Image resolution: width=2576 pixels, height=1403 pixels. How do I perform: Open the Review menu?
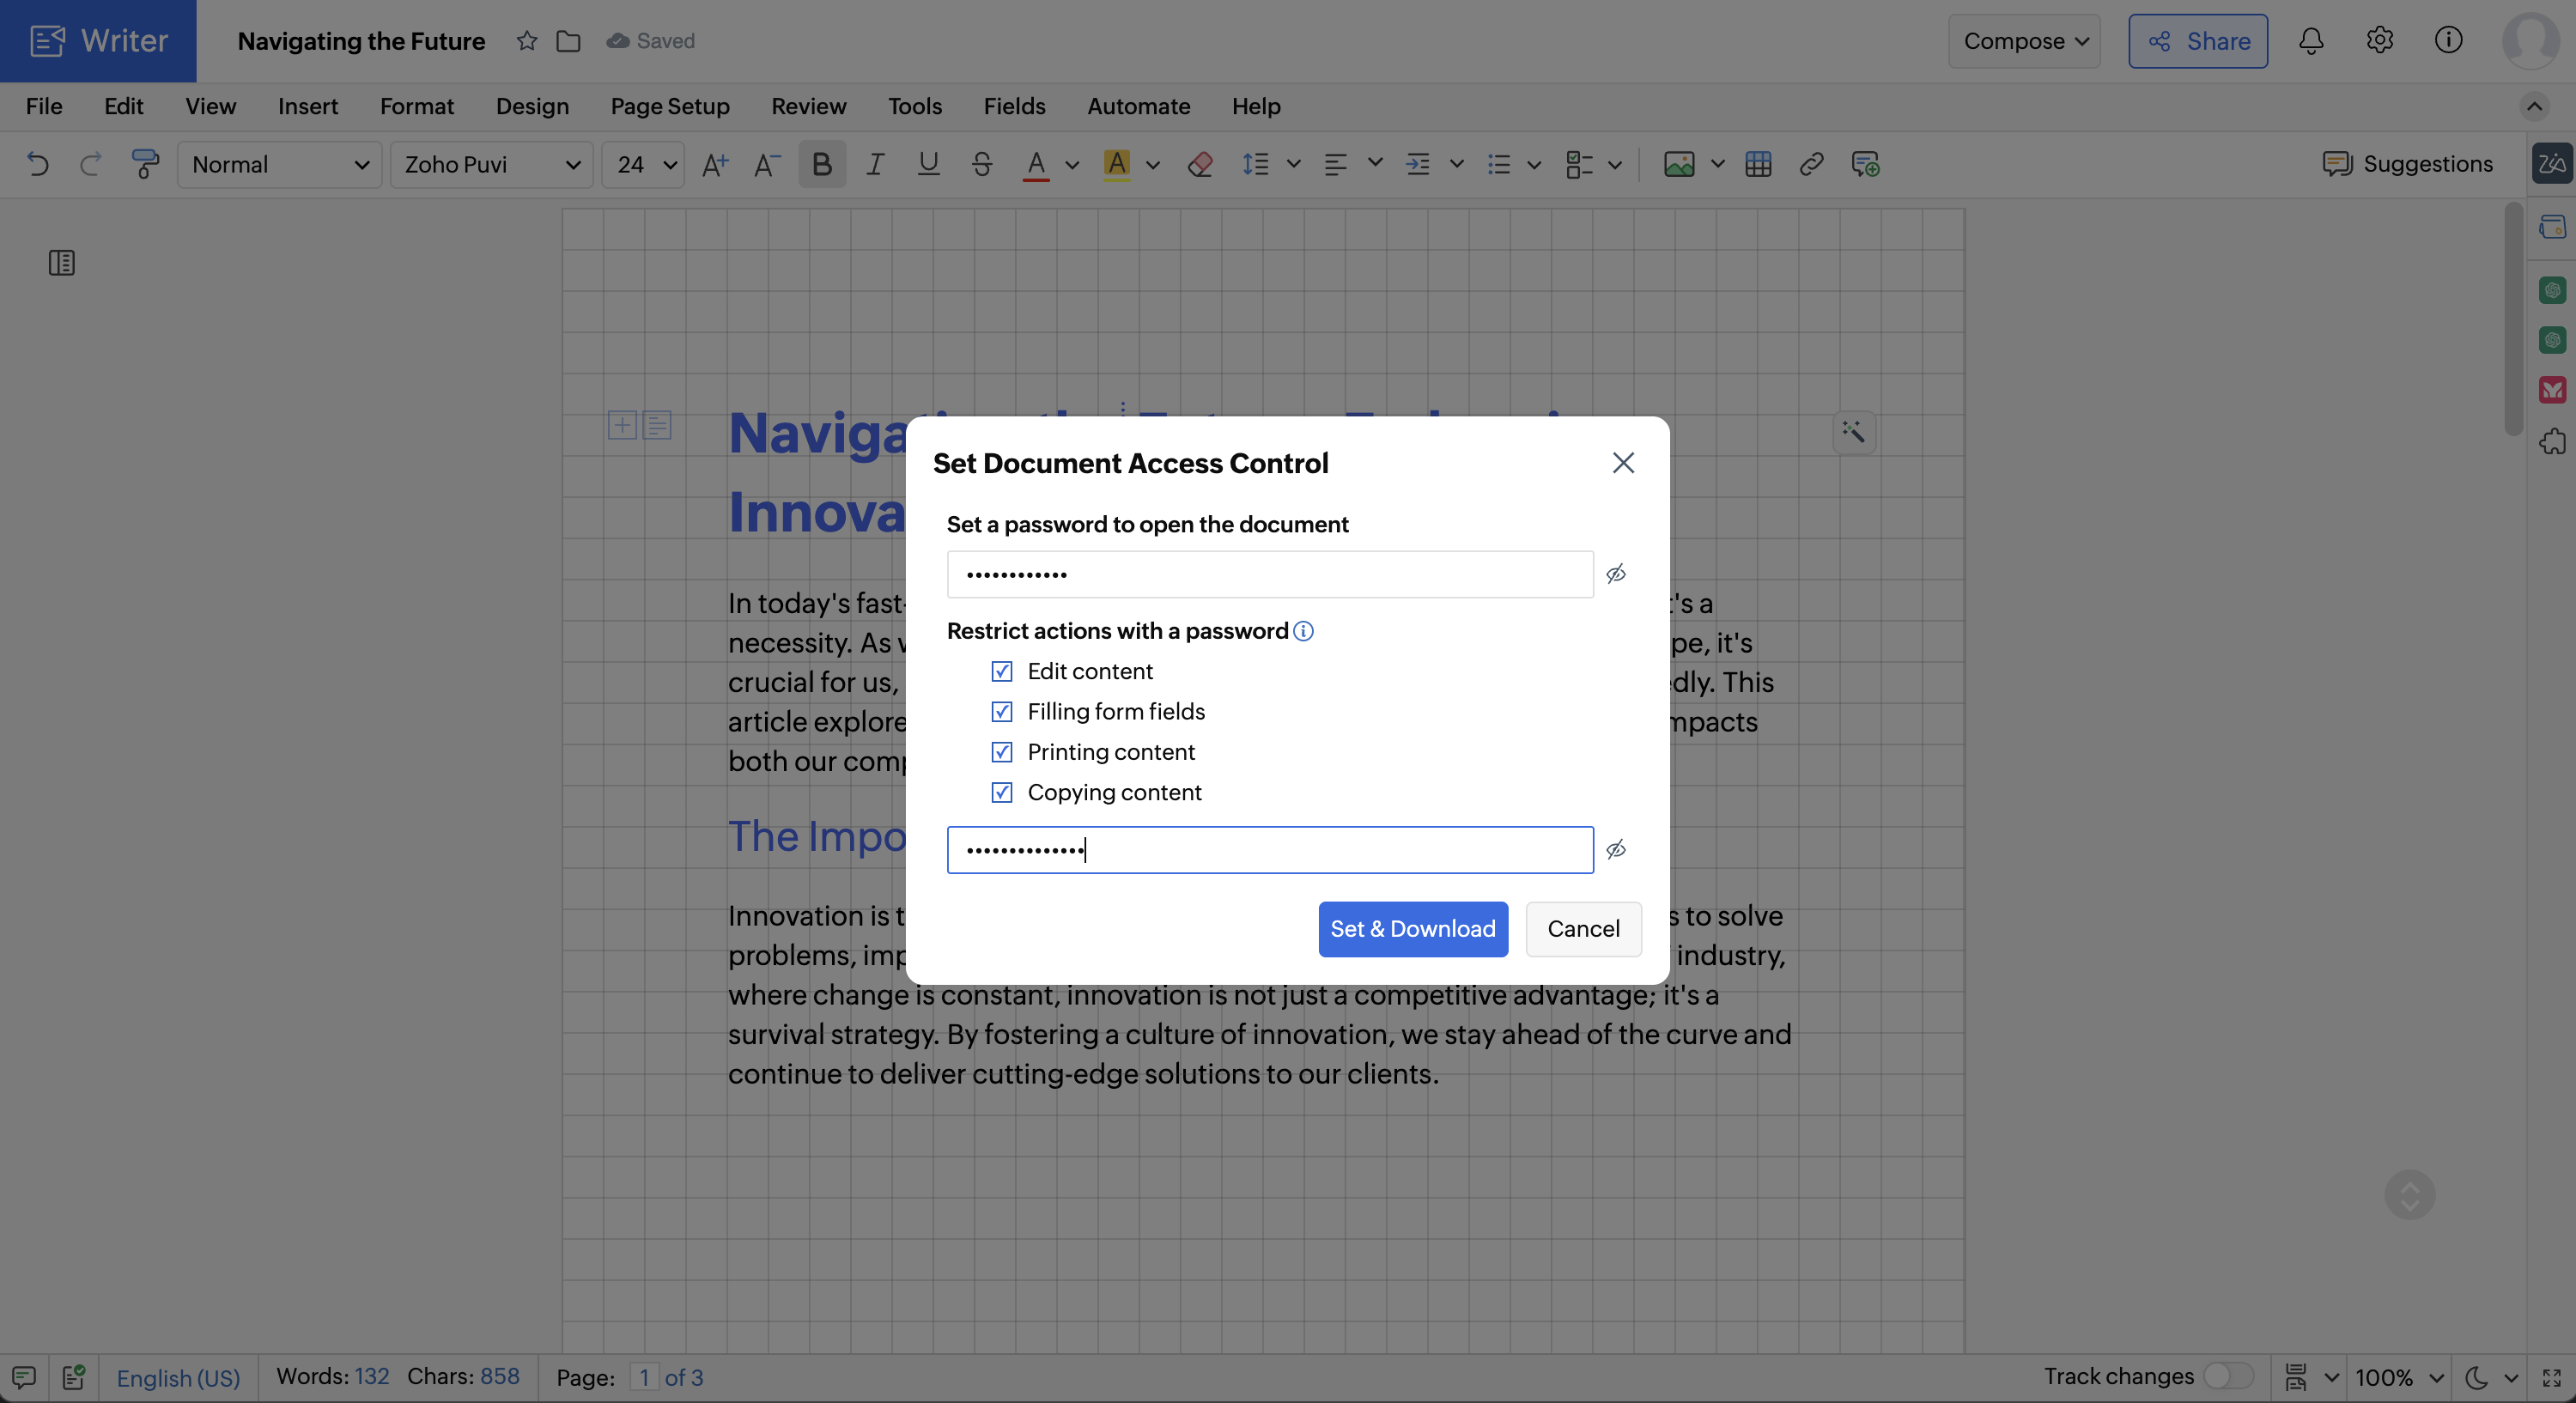pyautogui.click(x=808, y=106)
